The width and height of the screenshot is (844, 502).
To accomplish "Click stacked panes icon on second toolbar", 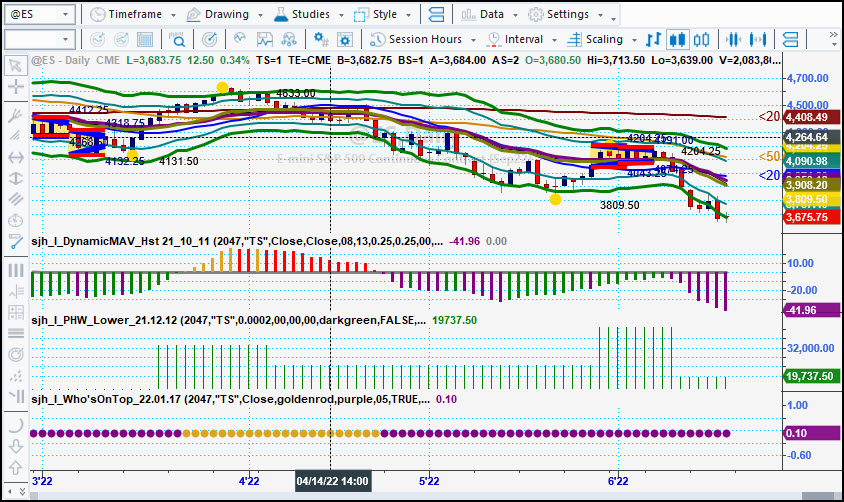I will [791, 39].
